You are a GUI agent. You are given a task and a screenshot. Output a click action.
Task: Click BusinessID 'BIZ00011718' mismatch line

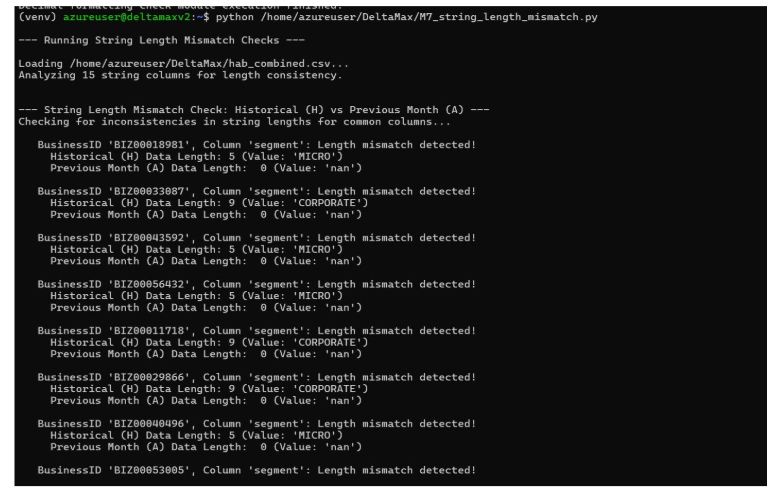pyautogui.click(x=256, y=331)
